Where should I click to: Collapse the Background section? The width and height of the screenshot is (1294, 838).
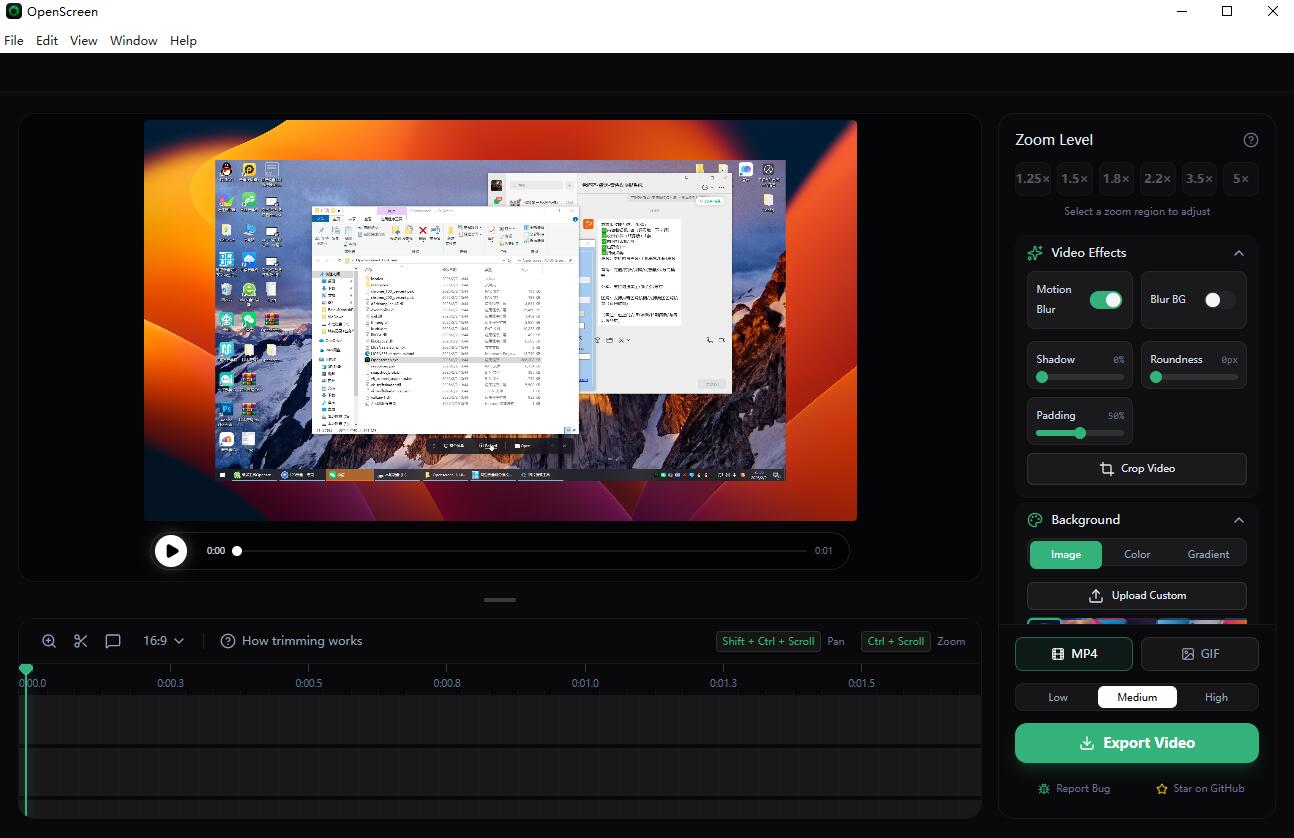click(x=1239, y=519)
